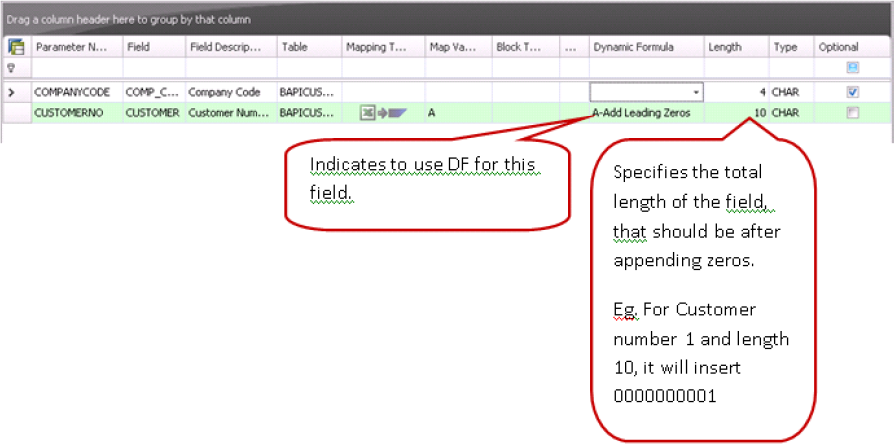Click the Mapping Type column header
Viewport: 894px width, 447px height.
(x=382, y=47)
